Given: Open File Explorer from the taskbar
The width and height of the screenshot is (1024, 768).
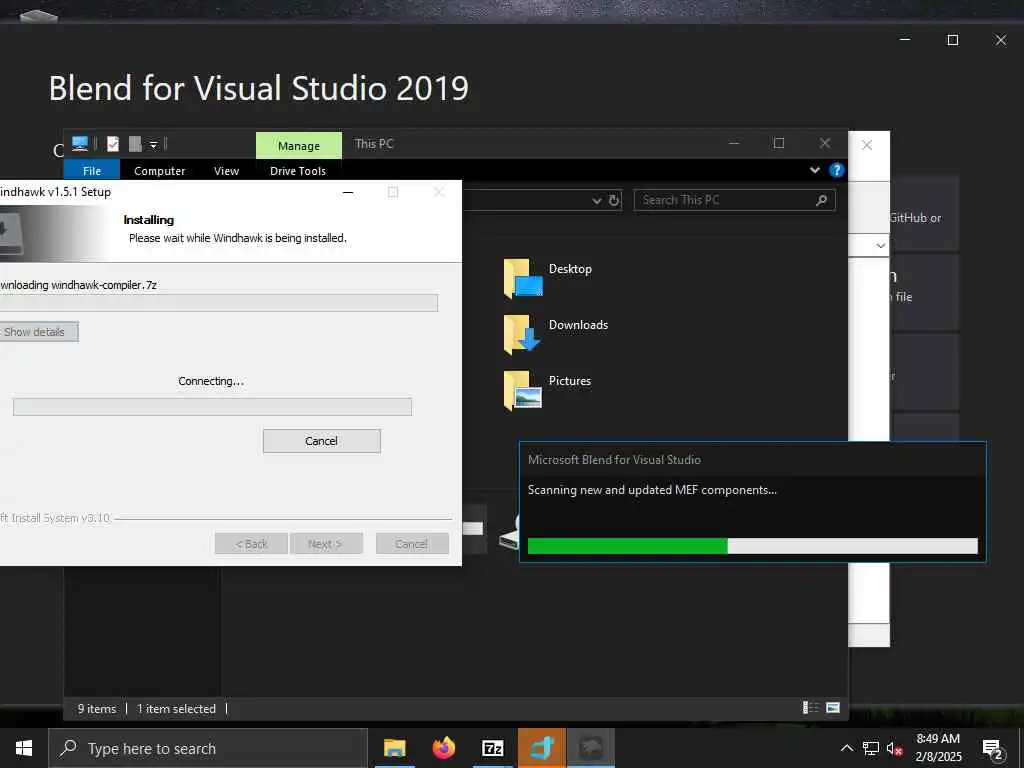Looking at the screenshot, I should (394, 748).
